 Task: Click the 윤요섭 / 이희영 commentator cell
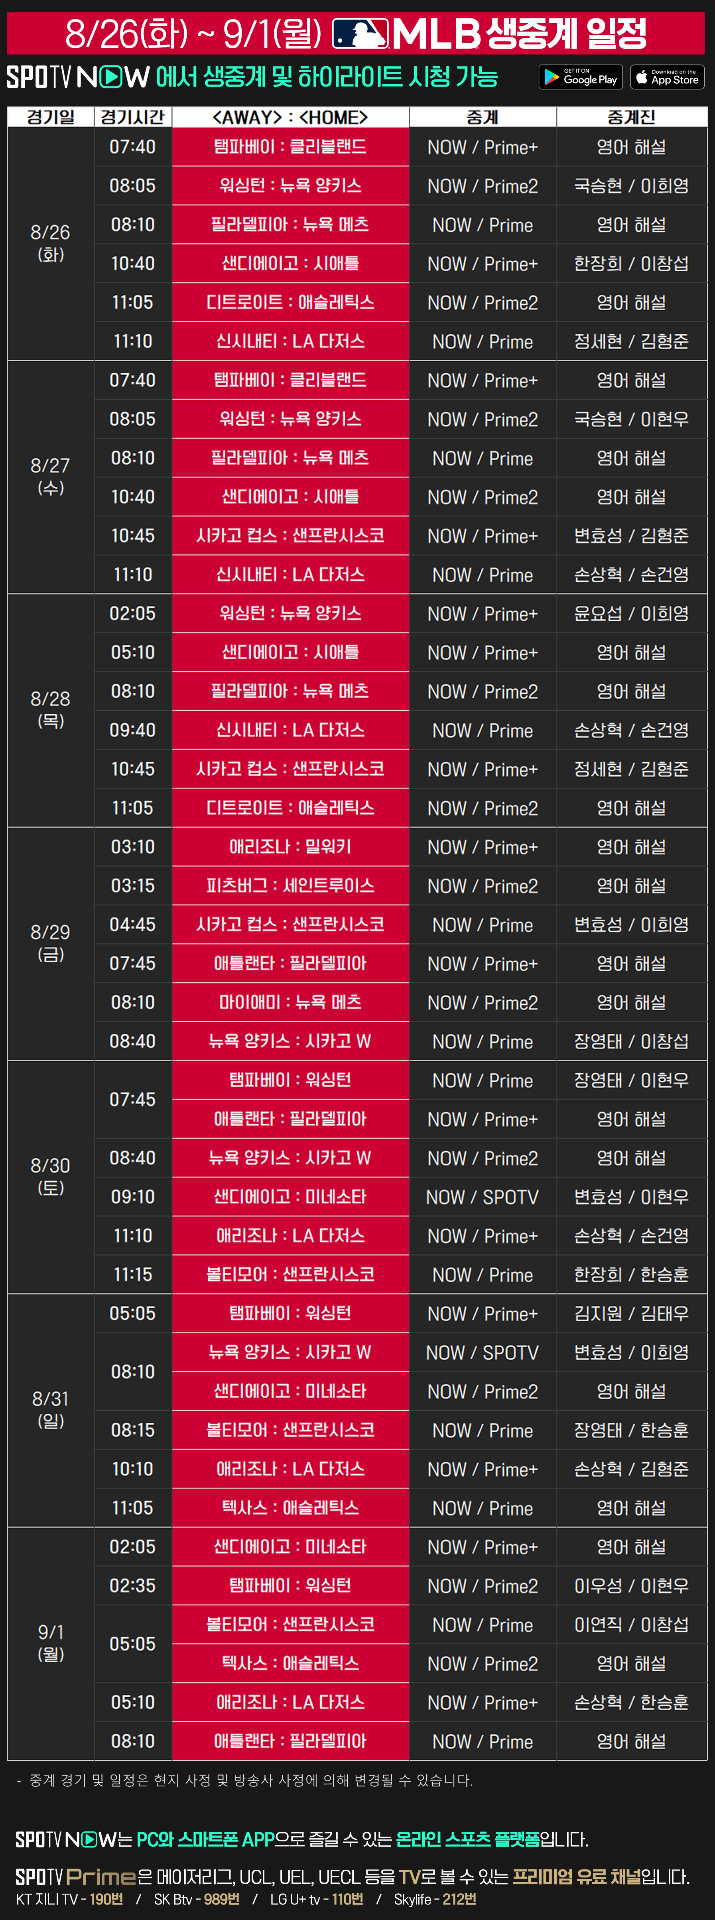[631, 613]
